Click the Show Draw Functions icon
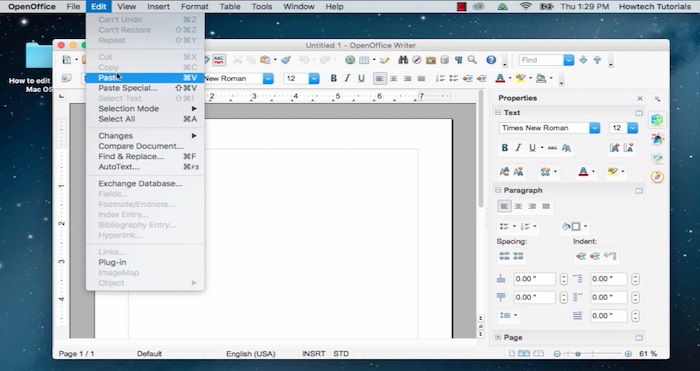700x371 pixels. coord(384,60)
